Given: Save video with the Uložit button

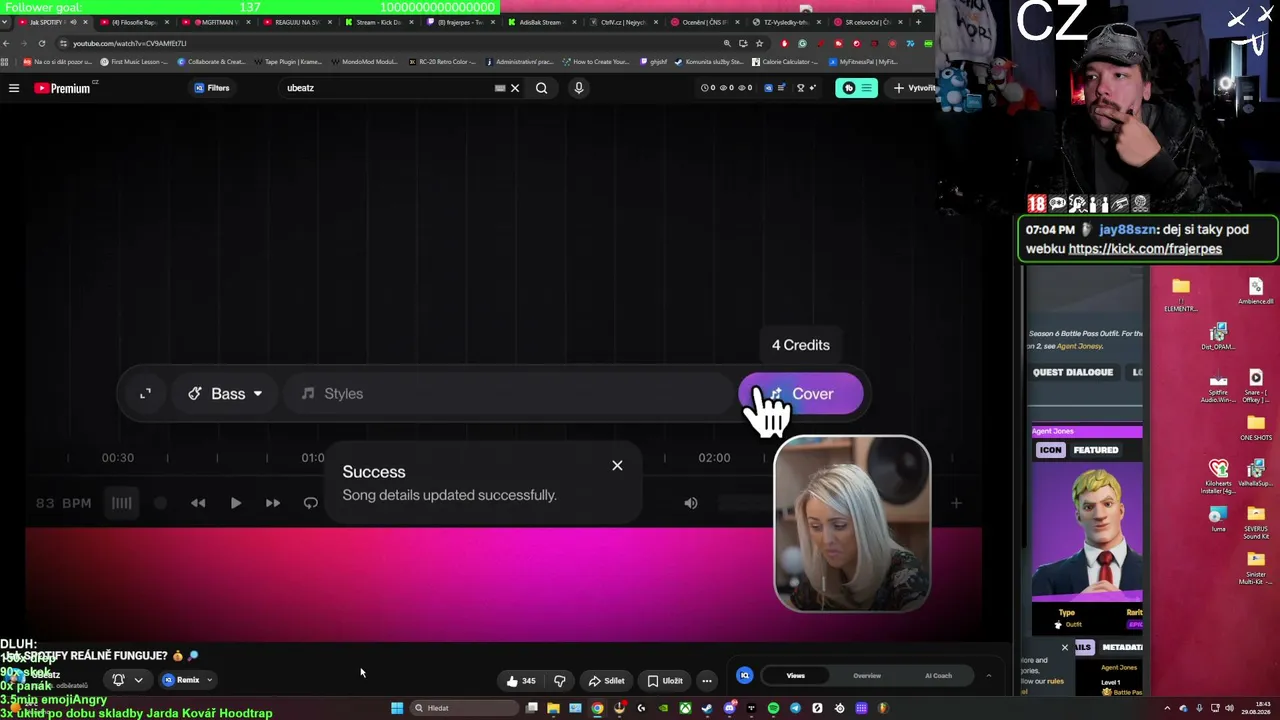Looking at the screenshot, I should 665,681.
